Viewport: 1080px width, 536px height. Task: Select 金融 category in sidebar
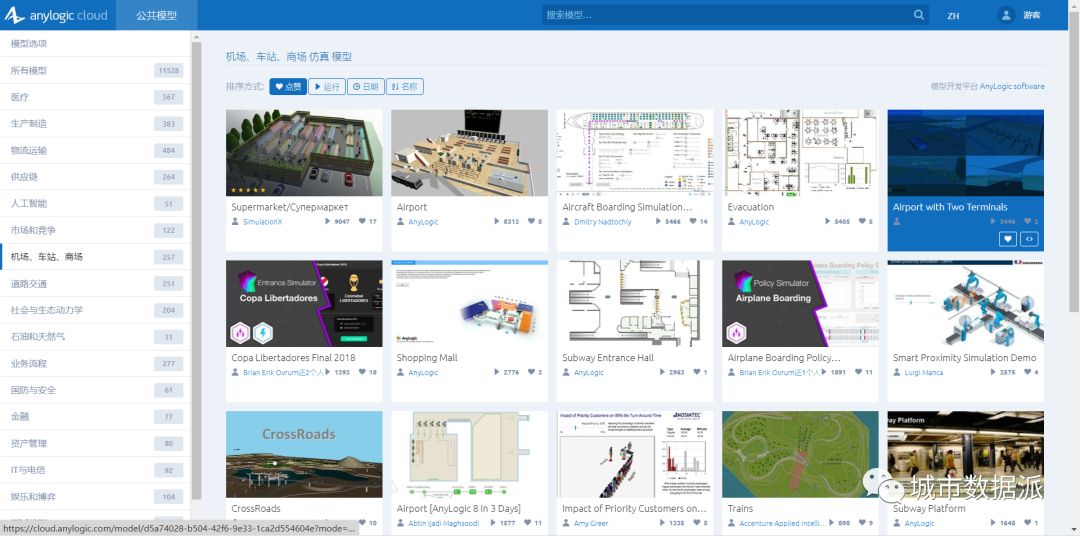[x=96, y=417]
